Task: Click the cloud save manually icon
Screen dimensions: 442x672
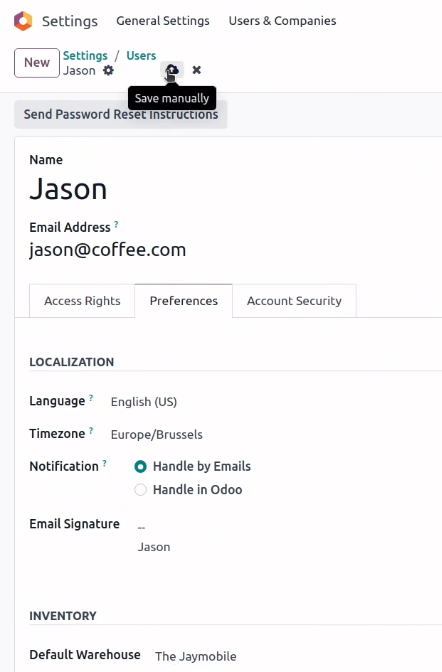Action: (x=172, y=70)
